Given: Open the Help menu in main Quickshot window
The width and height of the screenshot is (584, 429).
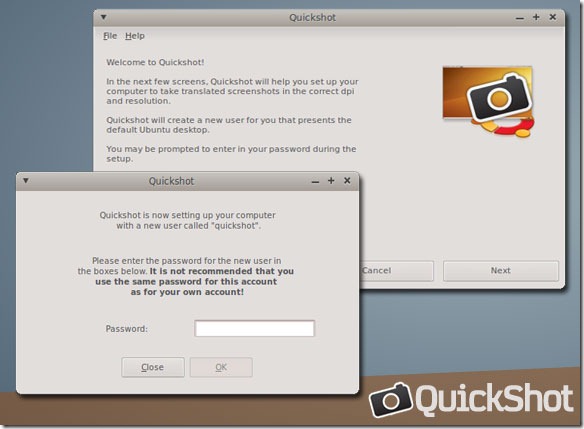Looking at the screenshot, I should (x=135, y=36).
